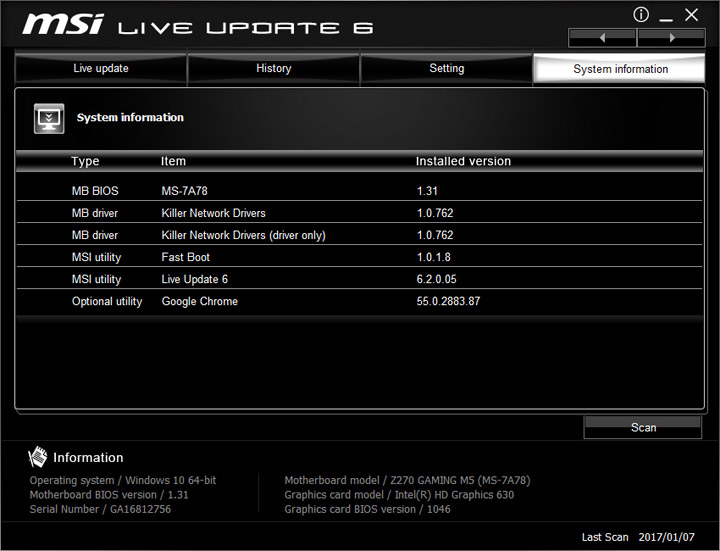This screenshot has height=551, width=720.
Task: Click the Information section heading
Action: 88,457
